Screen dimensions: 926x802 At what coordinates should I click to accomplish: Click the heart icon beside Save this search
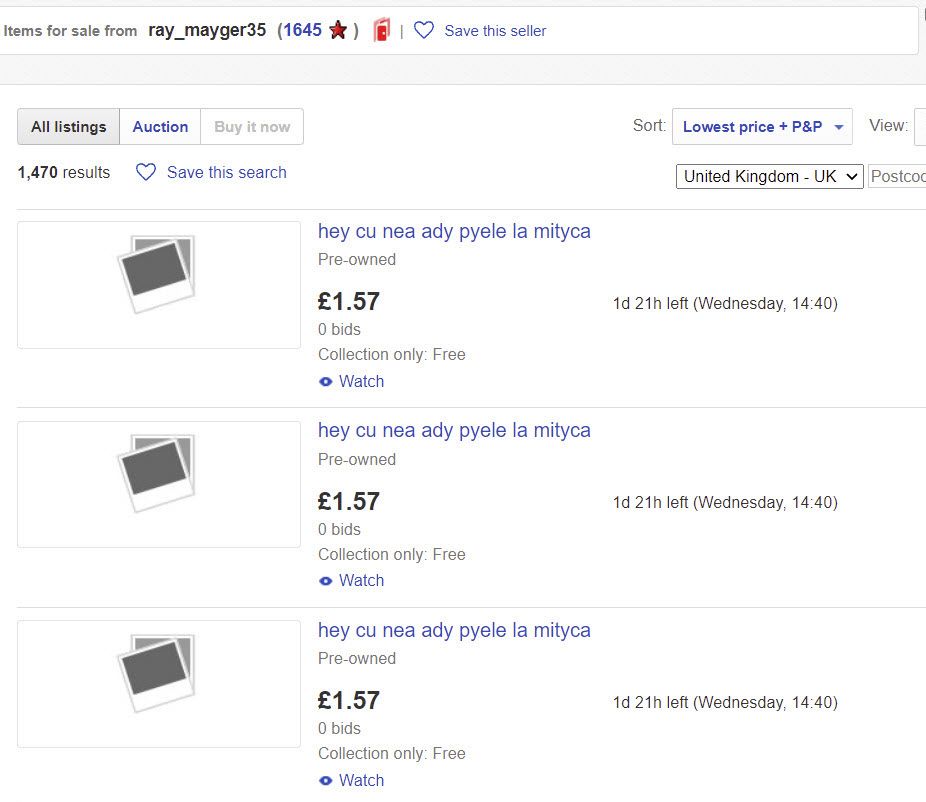146,172
